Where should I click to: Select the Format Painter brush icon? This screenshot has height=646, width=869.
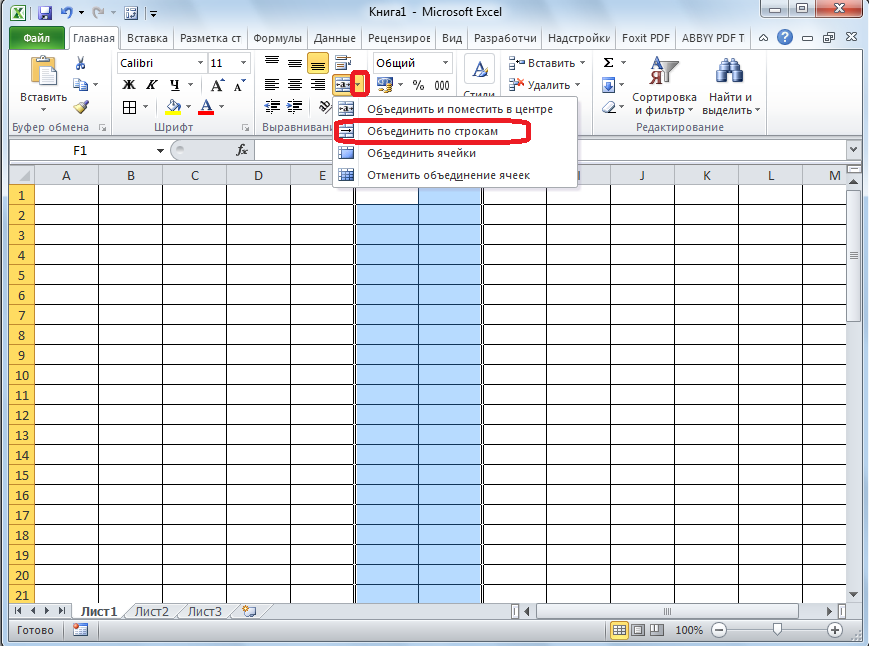[80, 107]
